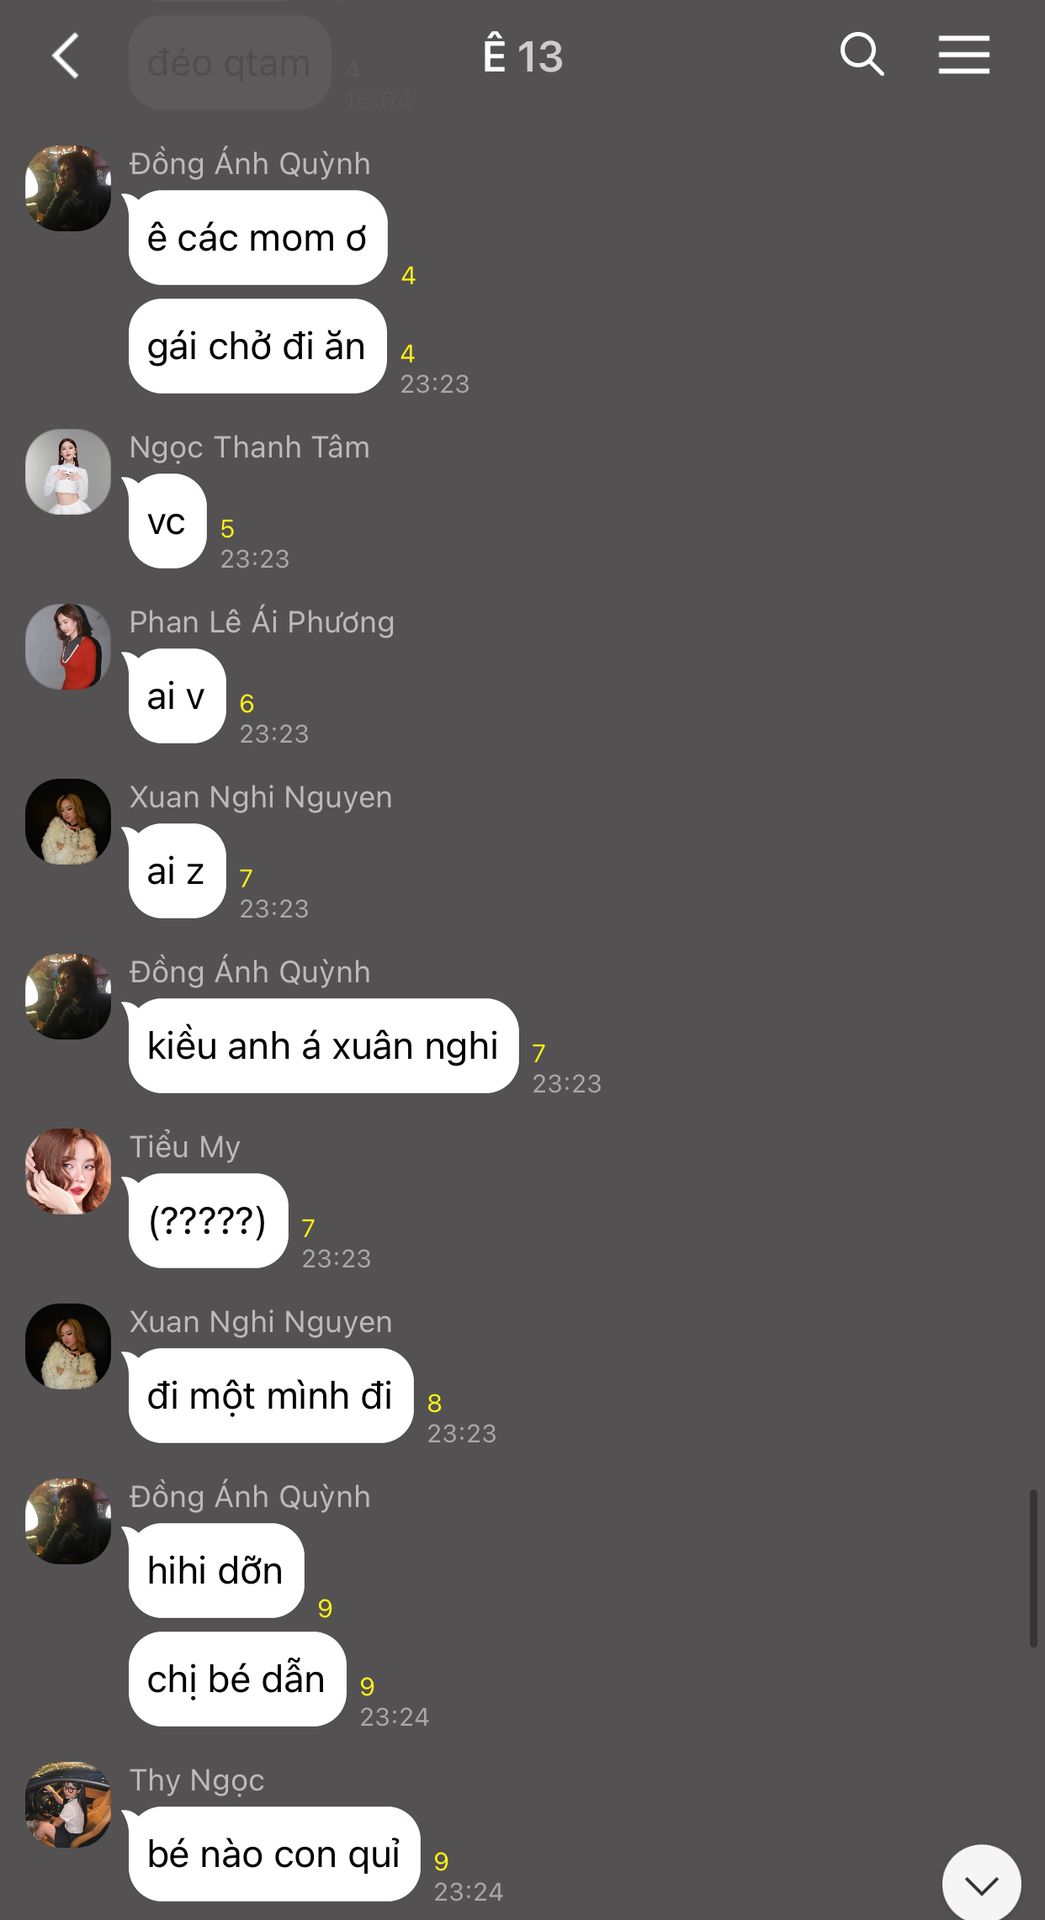Jump to latest messages with down chevron
1045x1920 pixels.
click(981, 1884)
